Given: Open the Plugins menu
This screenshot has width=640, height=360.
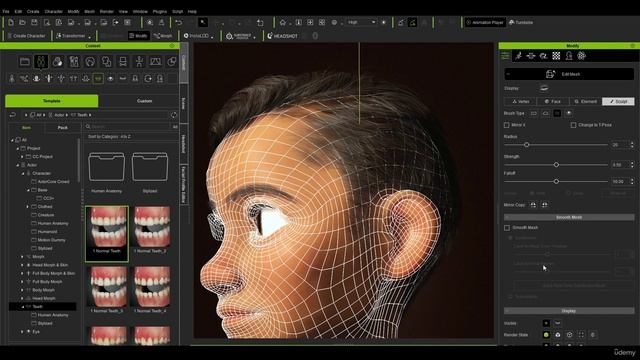Looking at the screenshot, I should [160, 11].
